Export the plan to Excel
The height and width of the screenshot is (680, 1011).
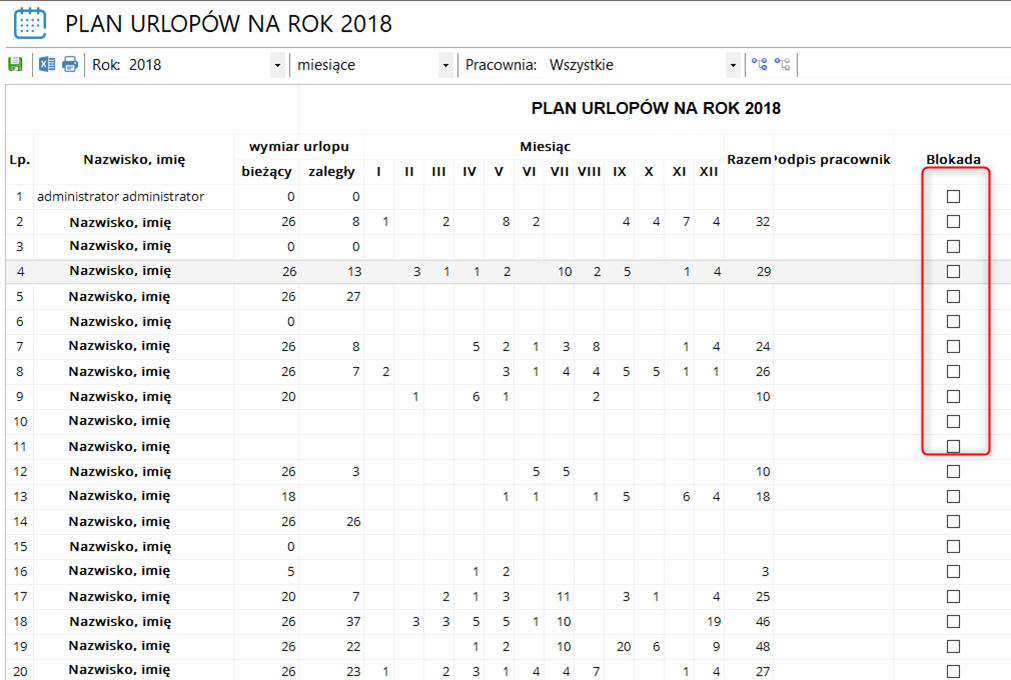(46, 64)
